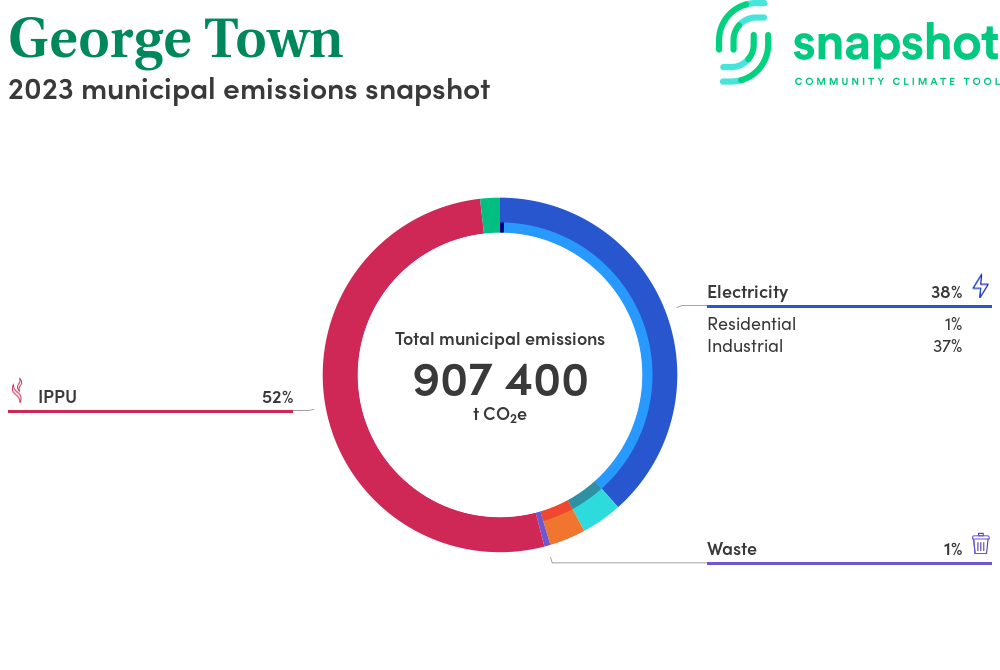
Task: Click the Electricity lightning bolt icon
Action: point(980,286)
